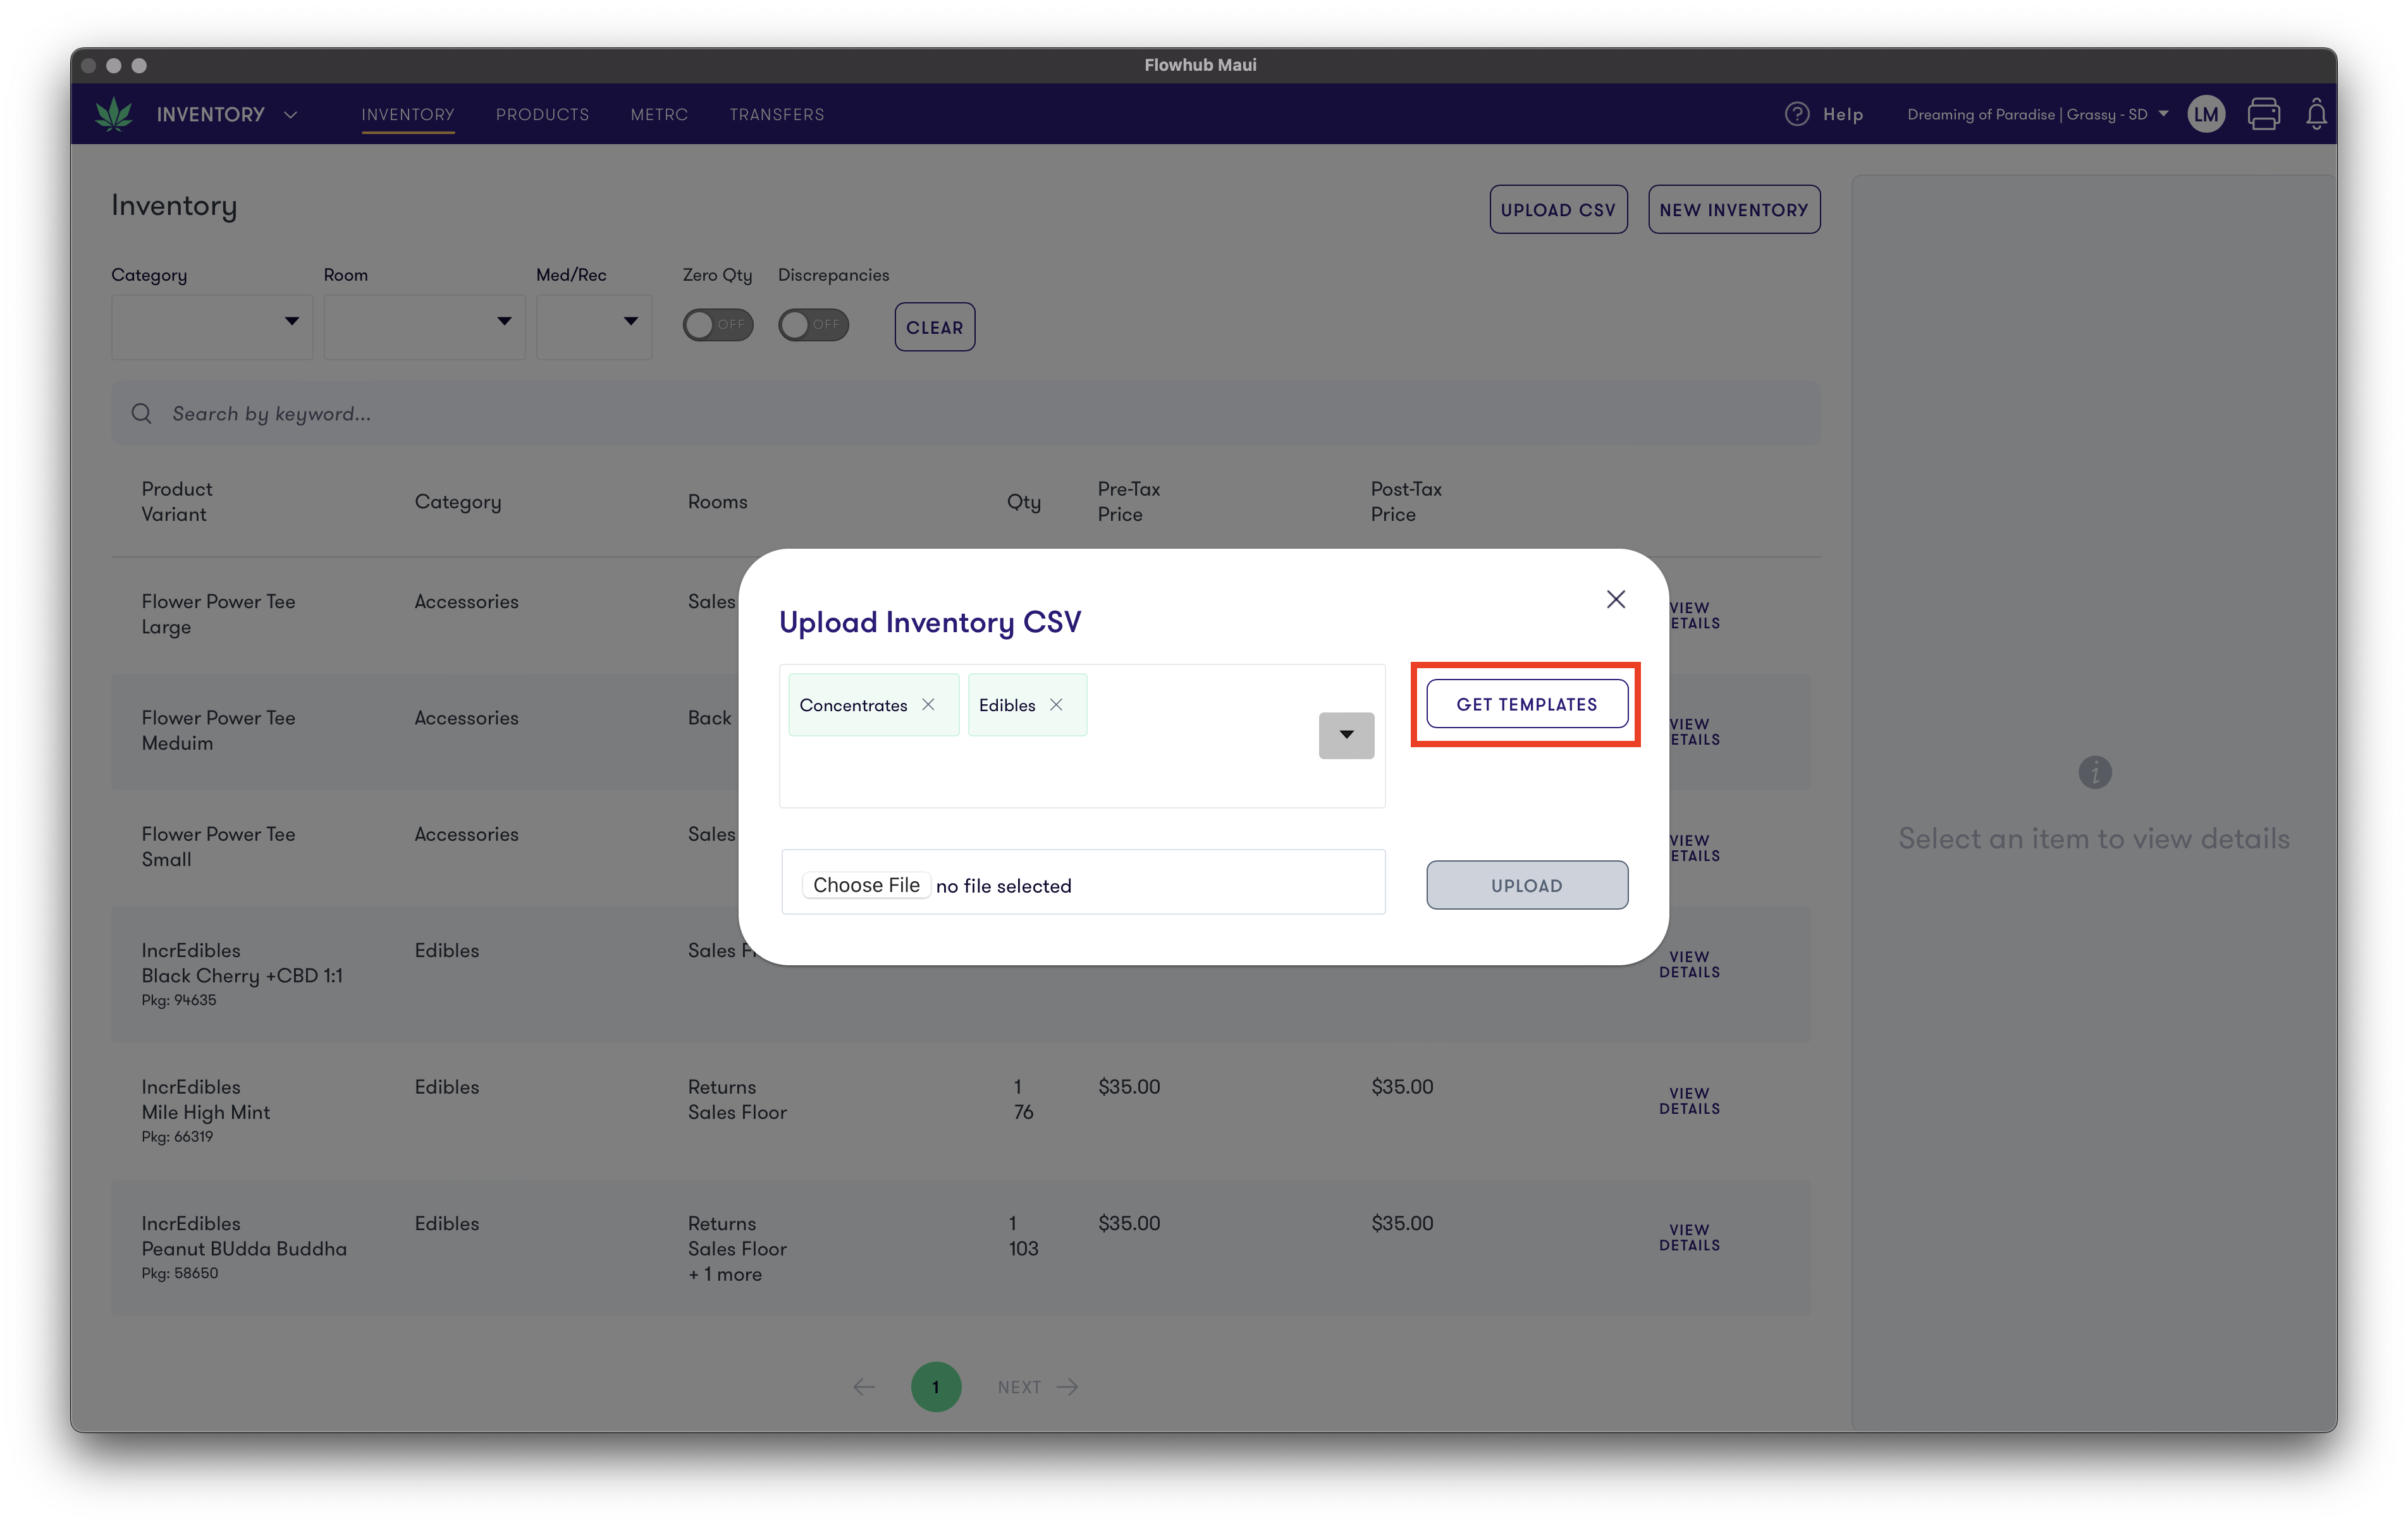The height and width of the screenshot is (1526, 2408).
Task: Open Help question mark icon
Action: coord(1796,114)
